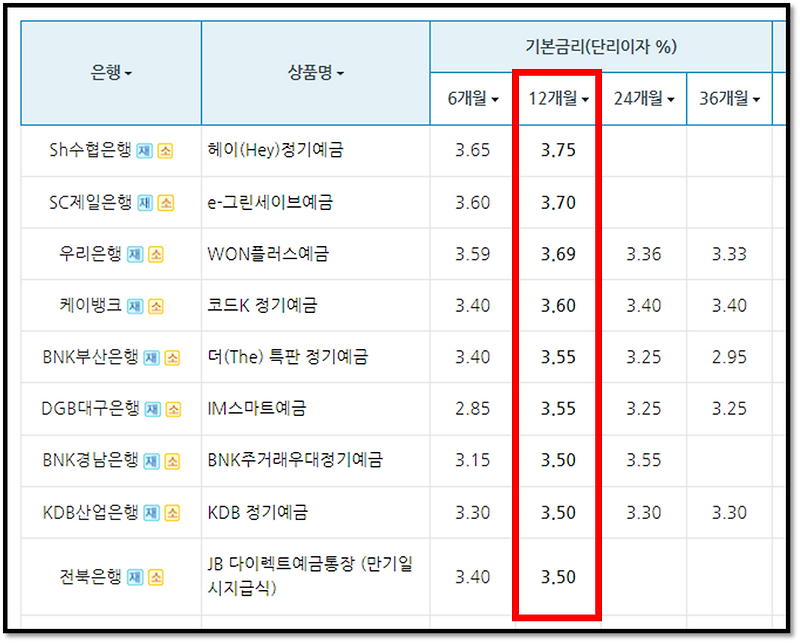
Task: Click the yellow 소 badge for 전북은행
Action: coord(156,577)
